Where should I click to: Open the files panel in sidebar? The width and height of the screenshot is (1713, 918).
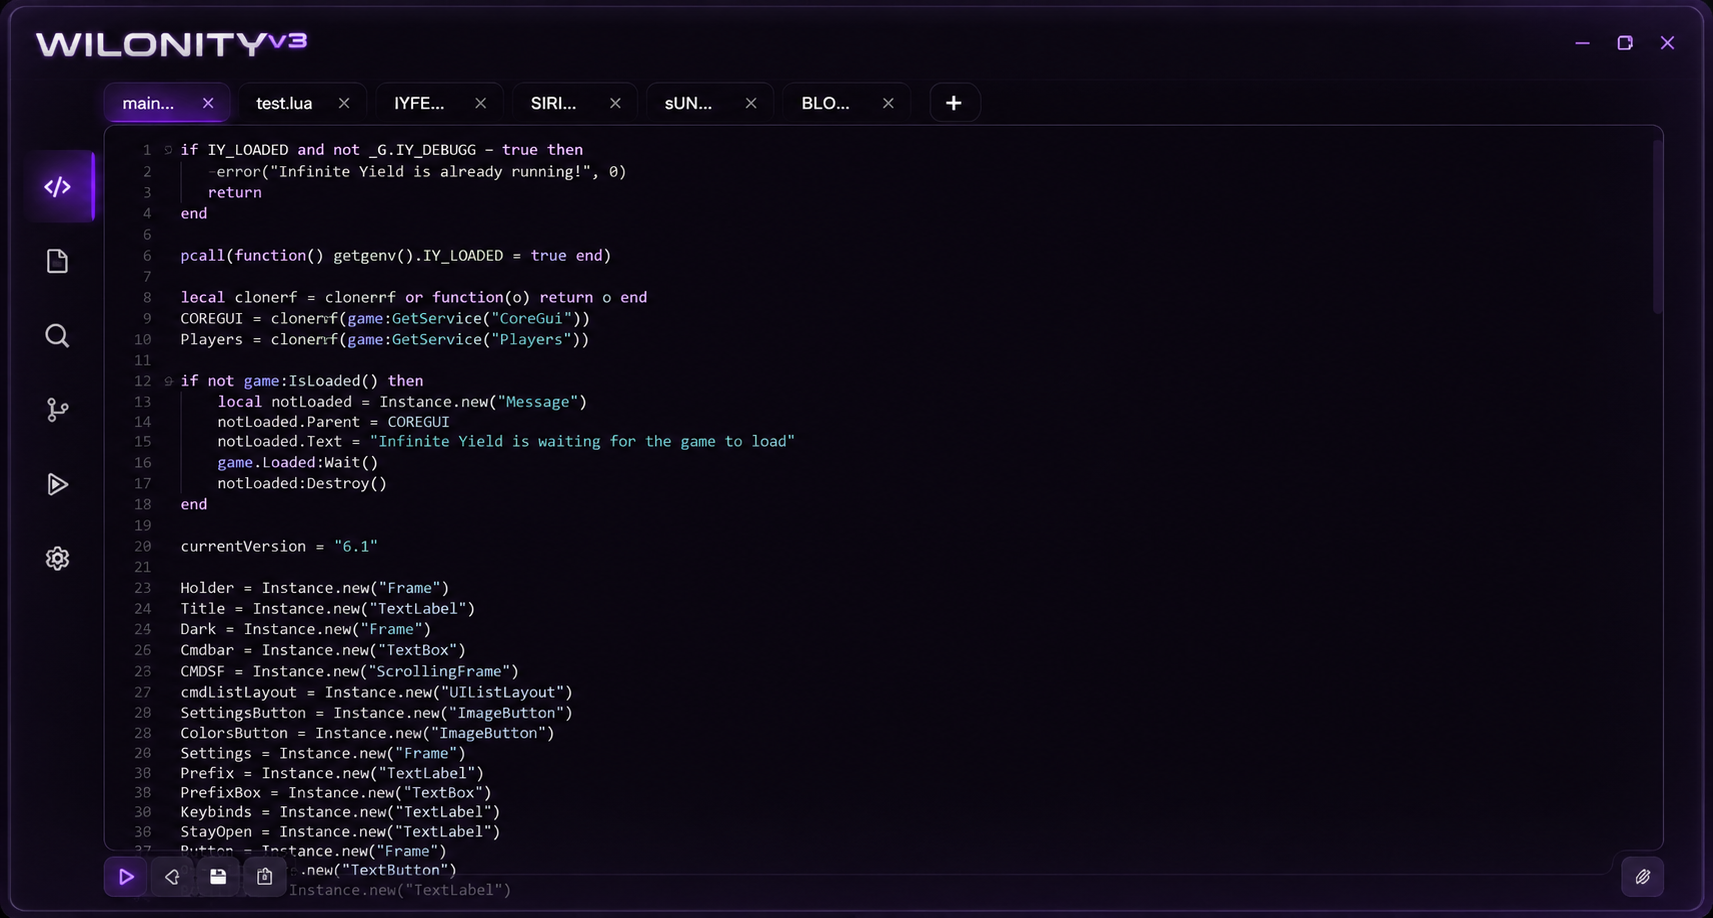tap(57, 262)
